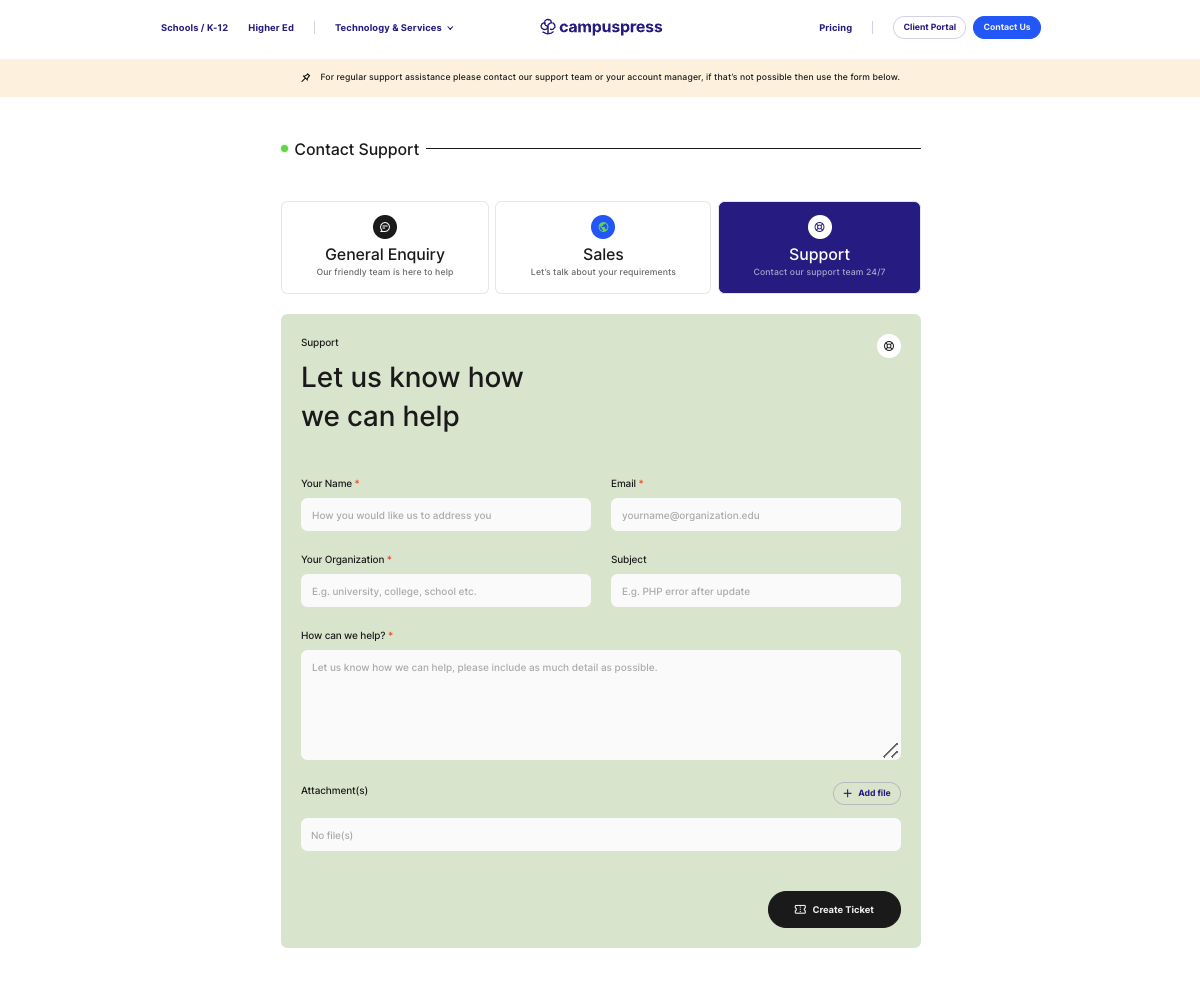Click the pin icon in the support notice banner
Viewport: 1200px width, 1008px height.
(x=306, y=77)
